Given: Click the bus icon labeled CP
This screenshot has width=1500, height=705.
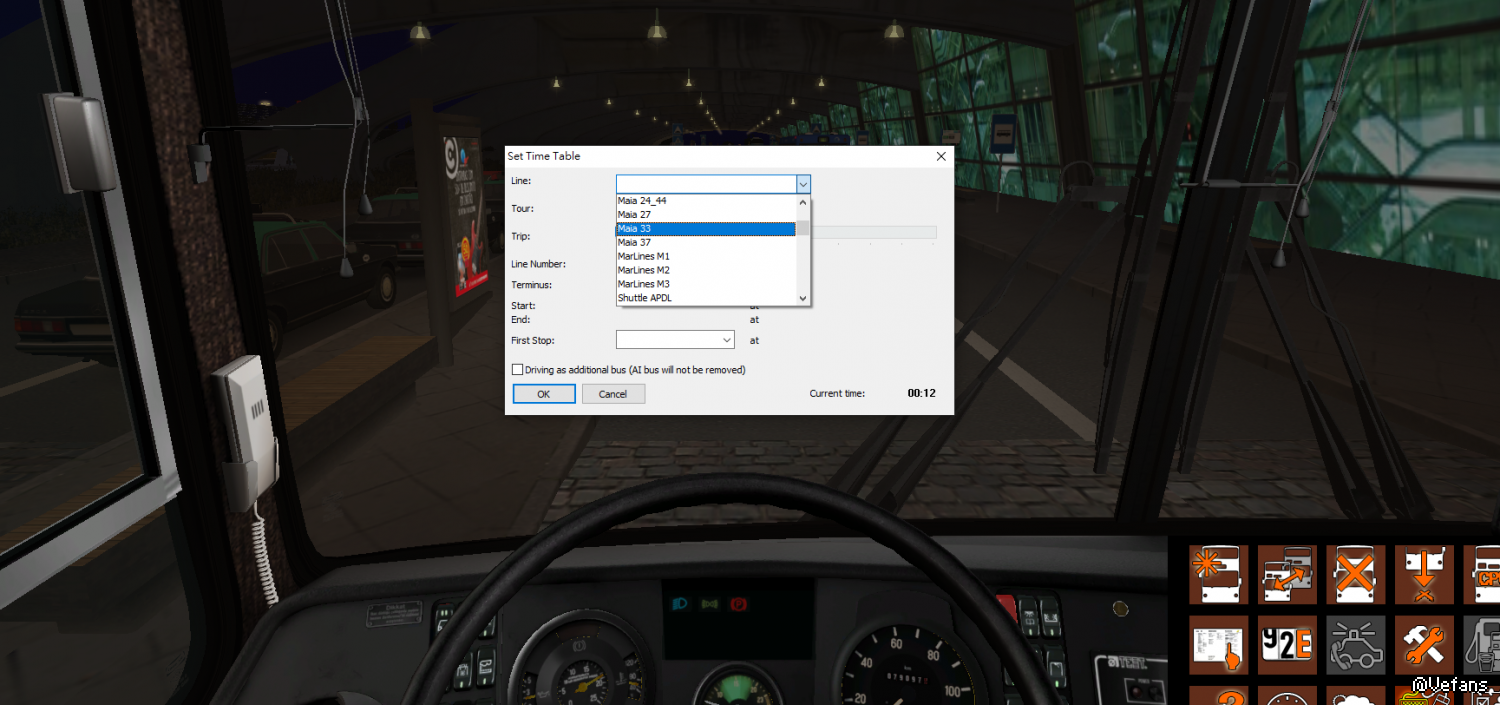Looking at the screenshot, I should (1482, 575).
